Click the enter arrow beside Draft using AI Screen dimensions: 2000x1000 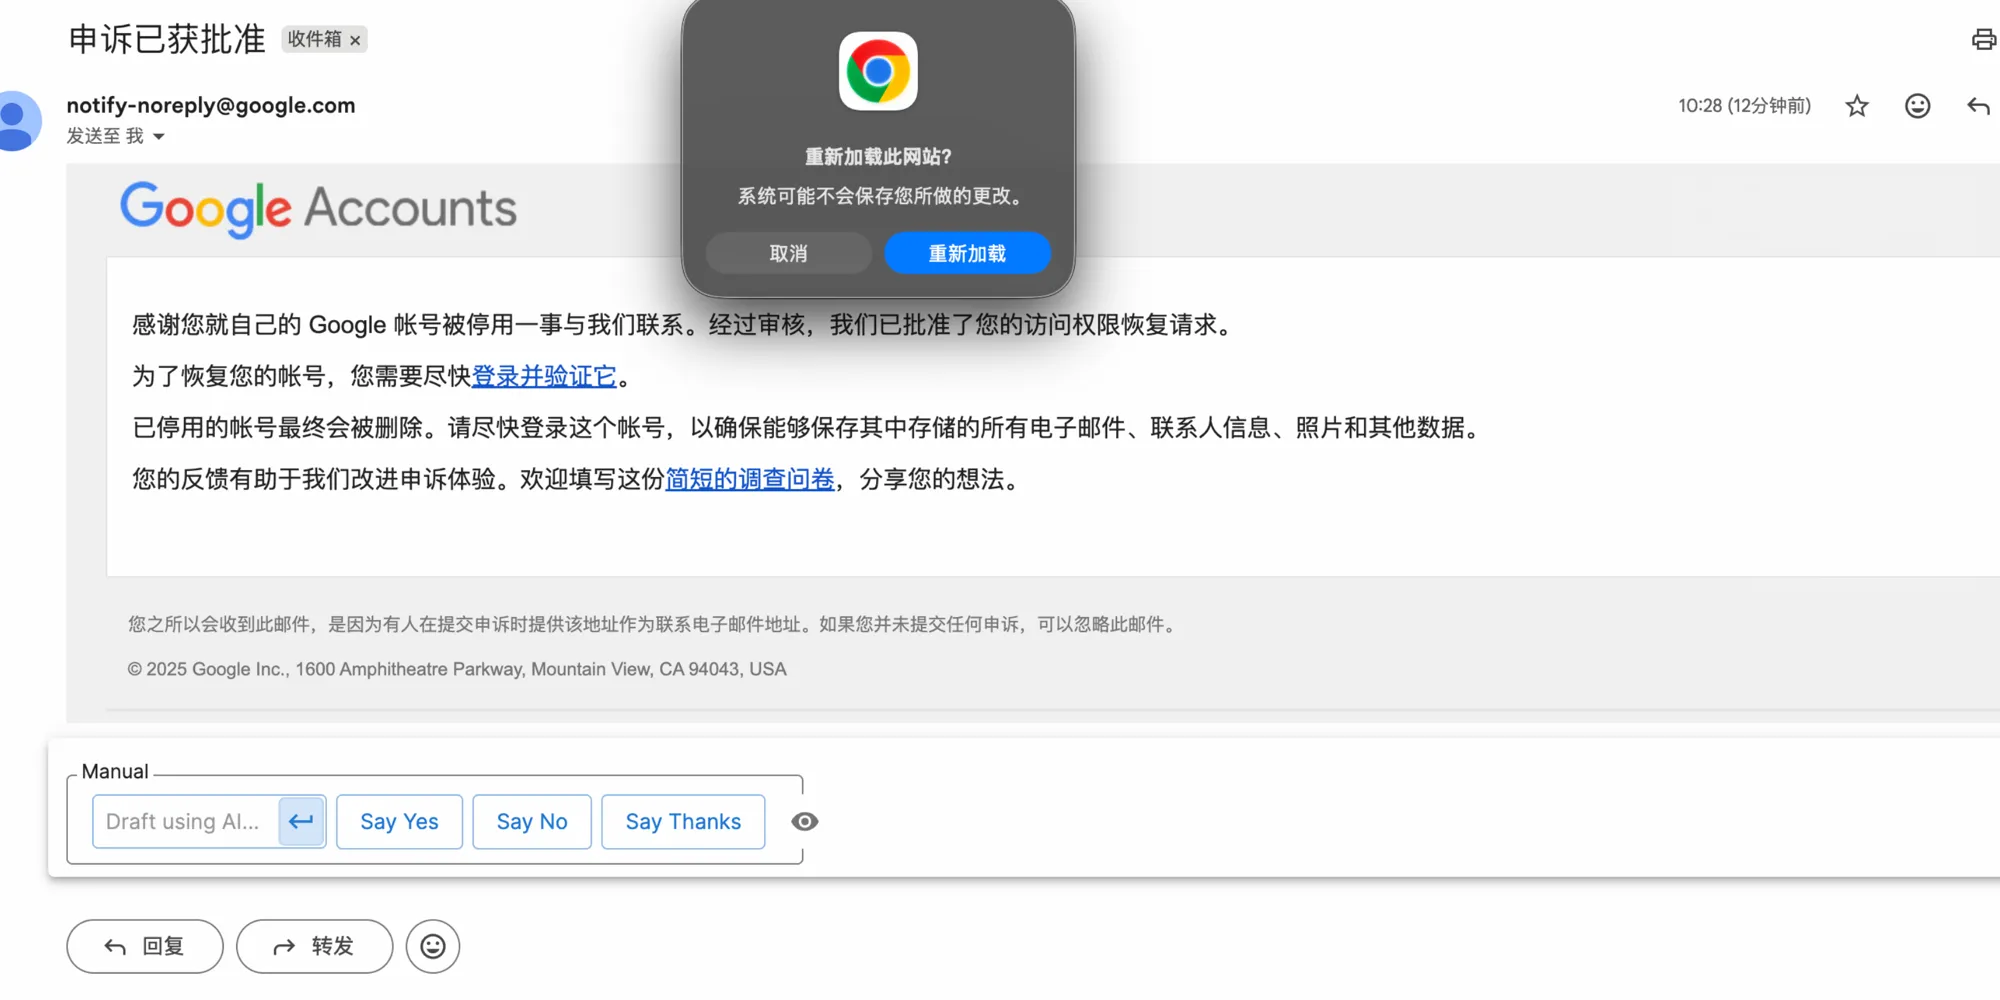301,822
